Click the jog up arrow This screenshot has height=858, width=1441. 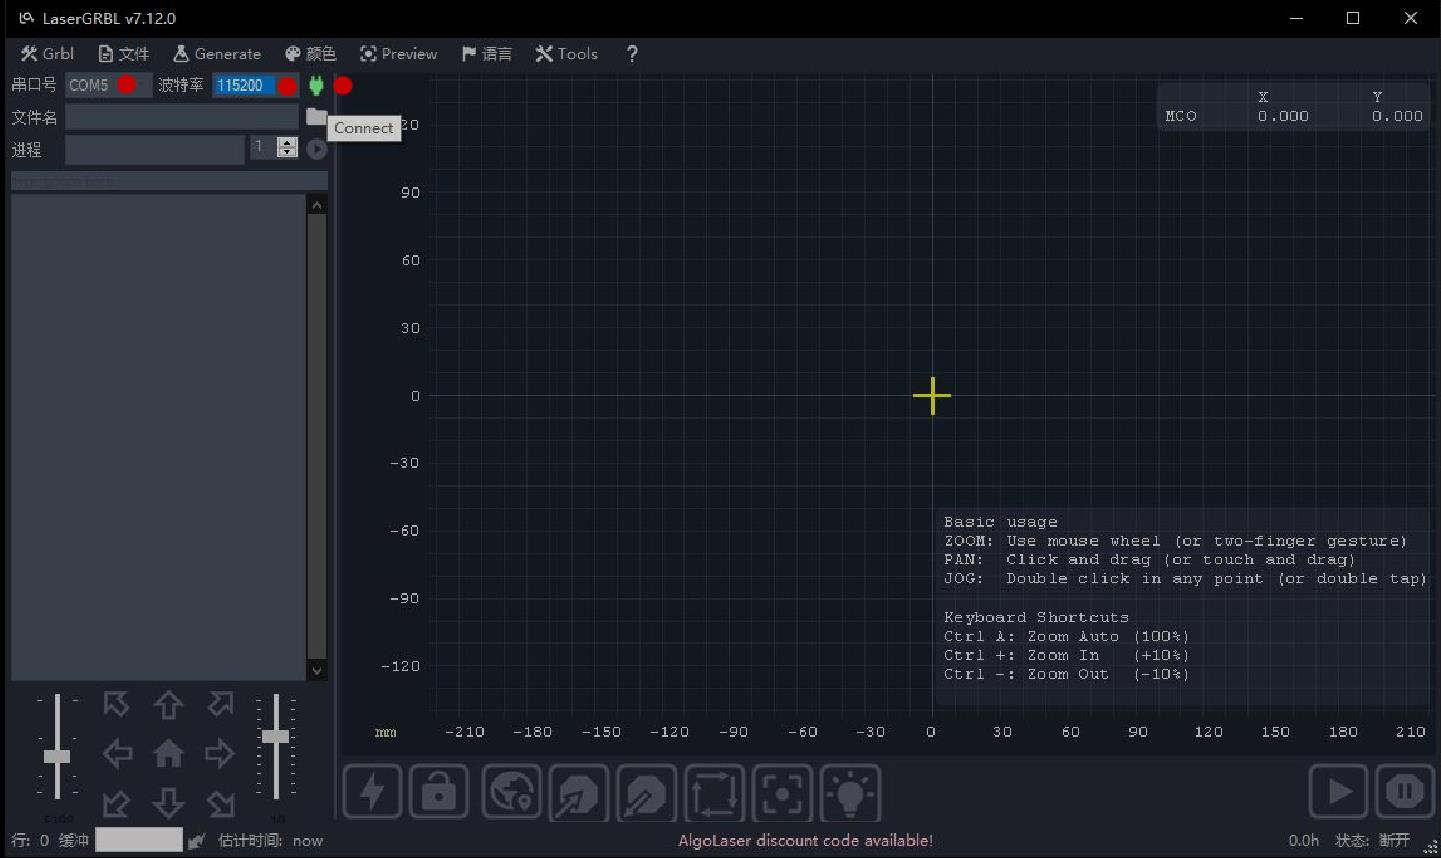[168, 704]
